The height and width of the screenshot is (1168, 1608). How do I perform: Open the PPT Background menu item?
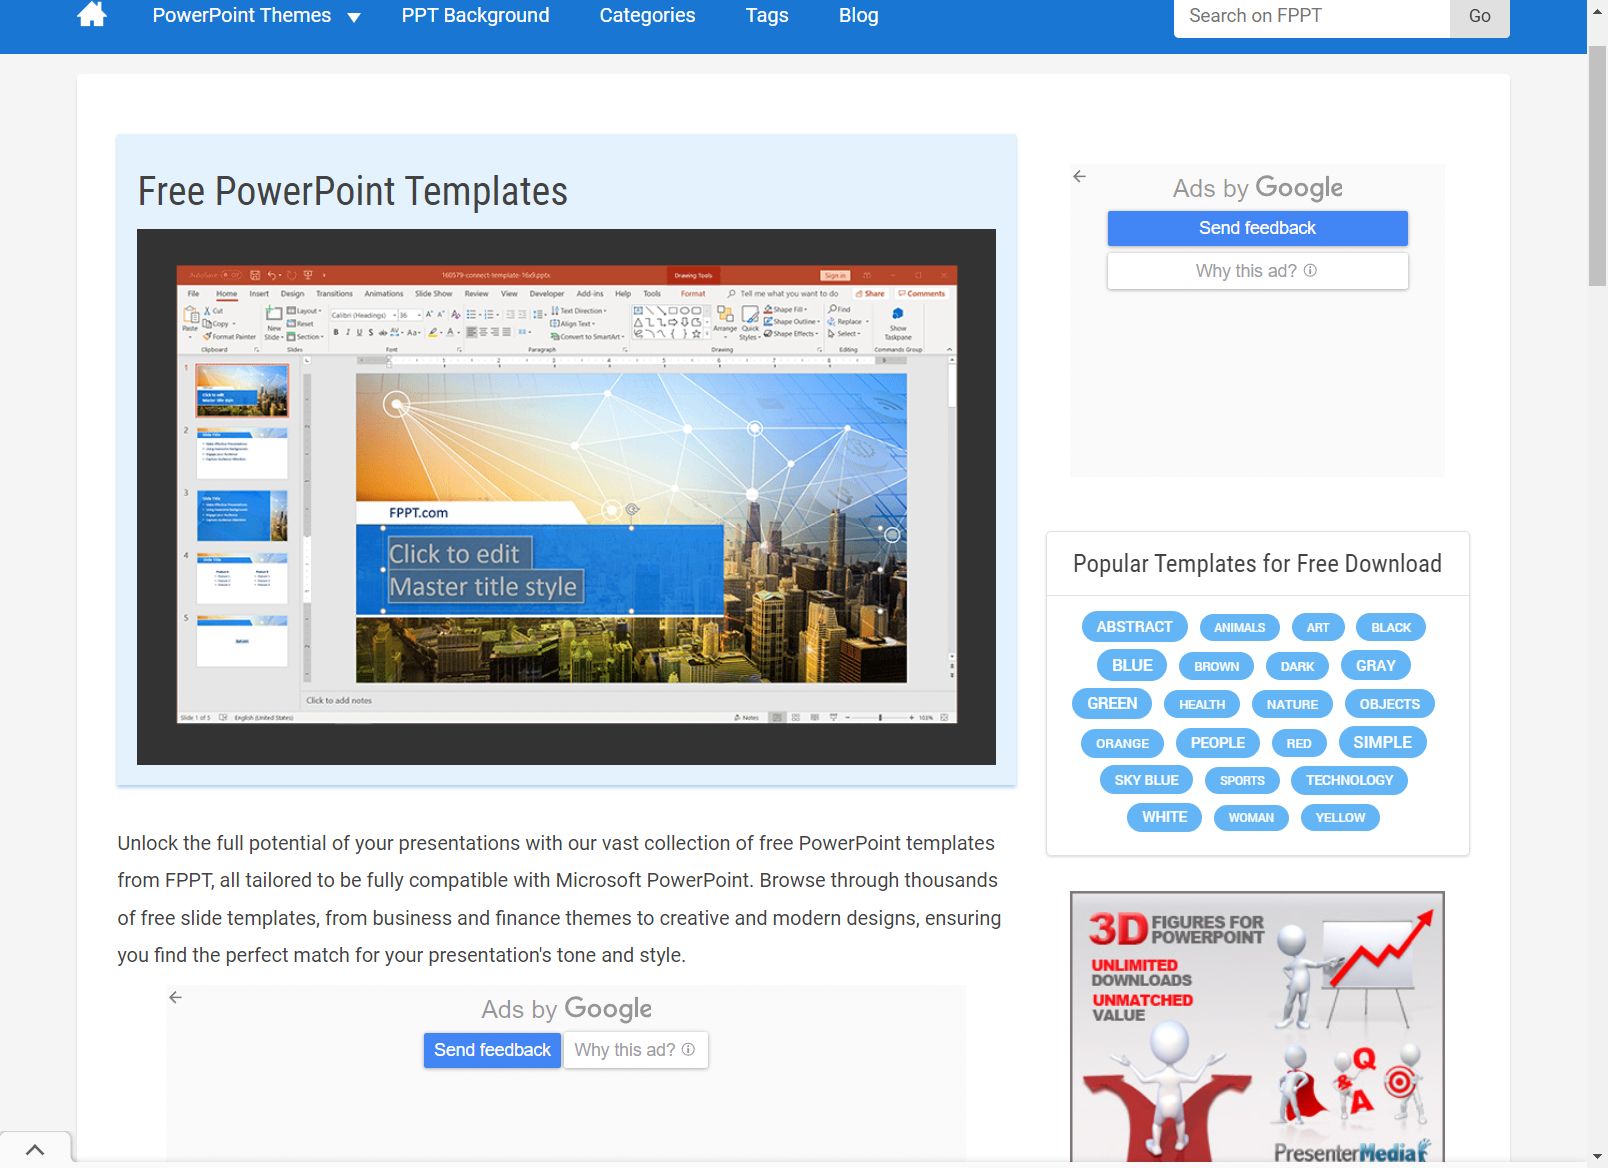click(x=475, y=15)
